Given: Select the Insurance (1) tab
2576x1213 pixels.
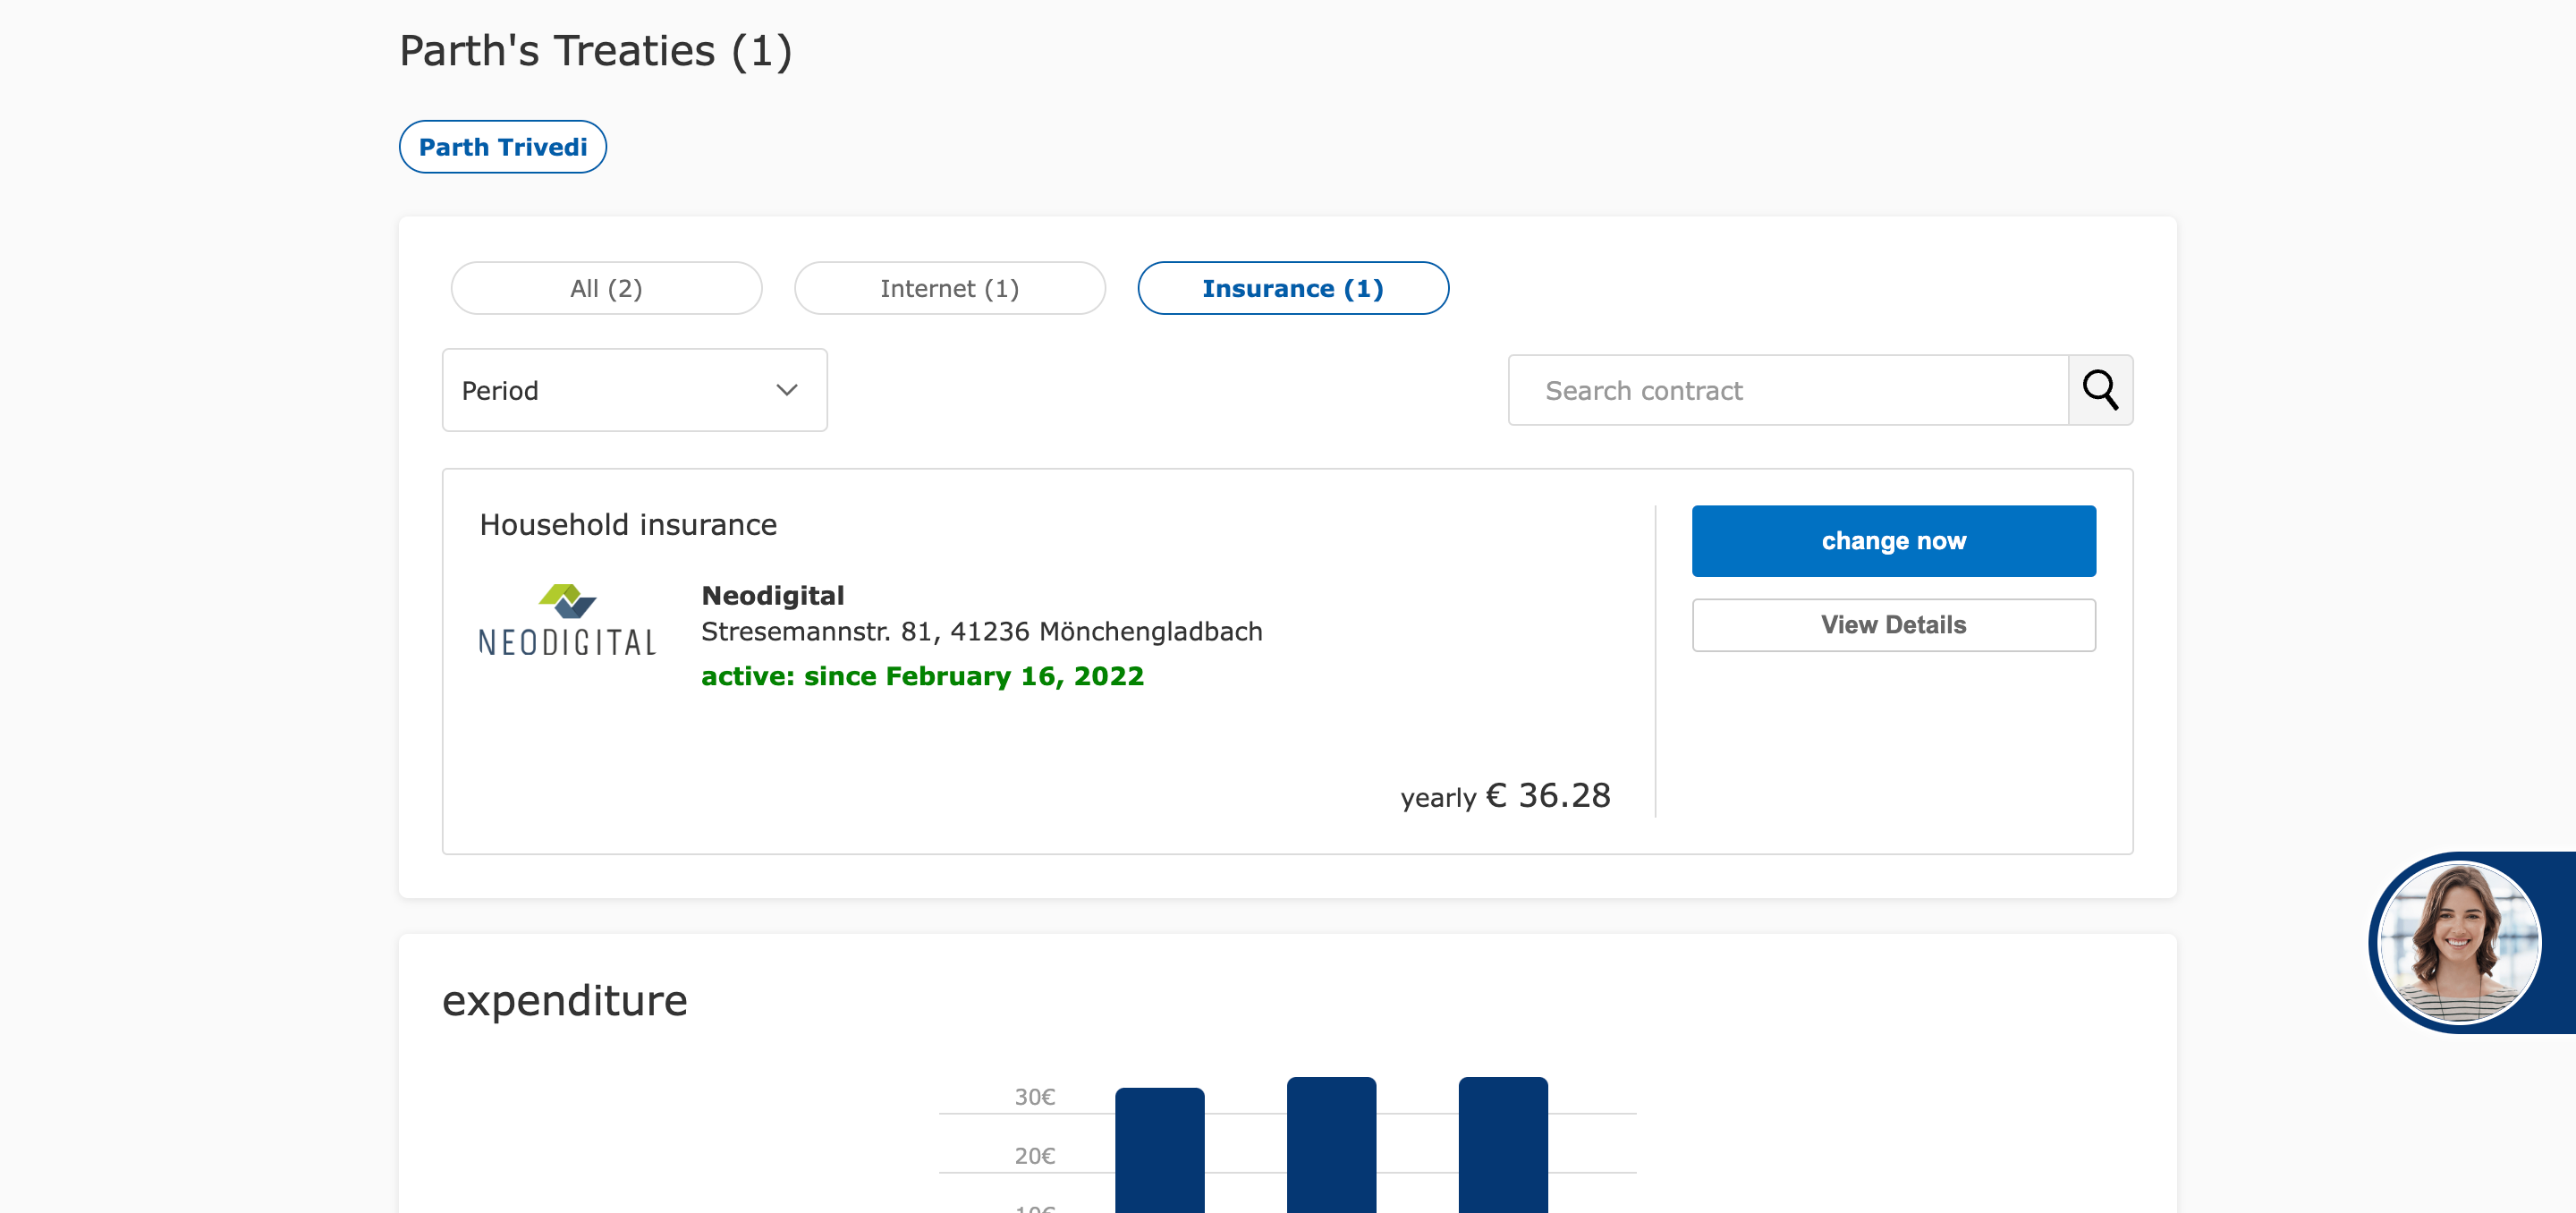Looking at the screenshot, I should click(x=1292, y=288).
